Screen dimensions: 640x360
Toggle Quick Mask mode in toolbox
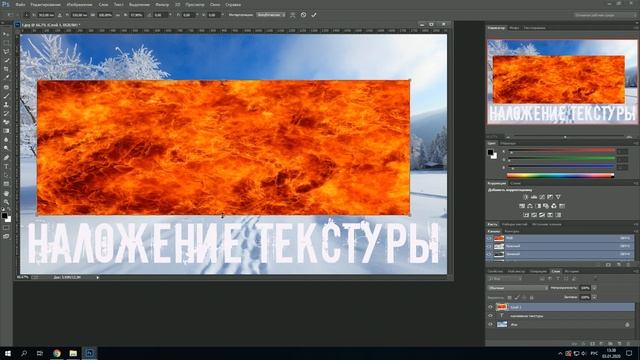pos(6,228)
